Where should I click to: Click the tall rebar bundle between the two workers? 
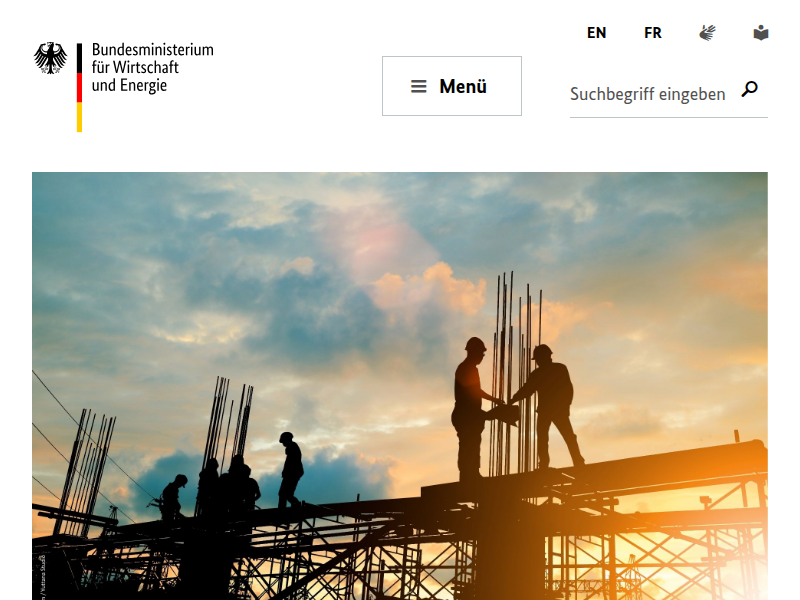pos(516,372)
